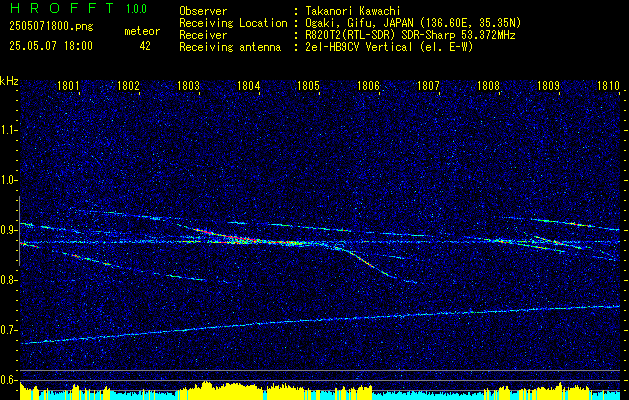Click version number 1.0.0
This screenshot has height=400, width=629.
(x=136, y=9)
